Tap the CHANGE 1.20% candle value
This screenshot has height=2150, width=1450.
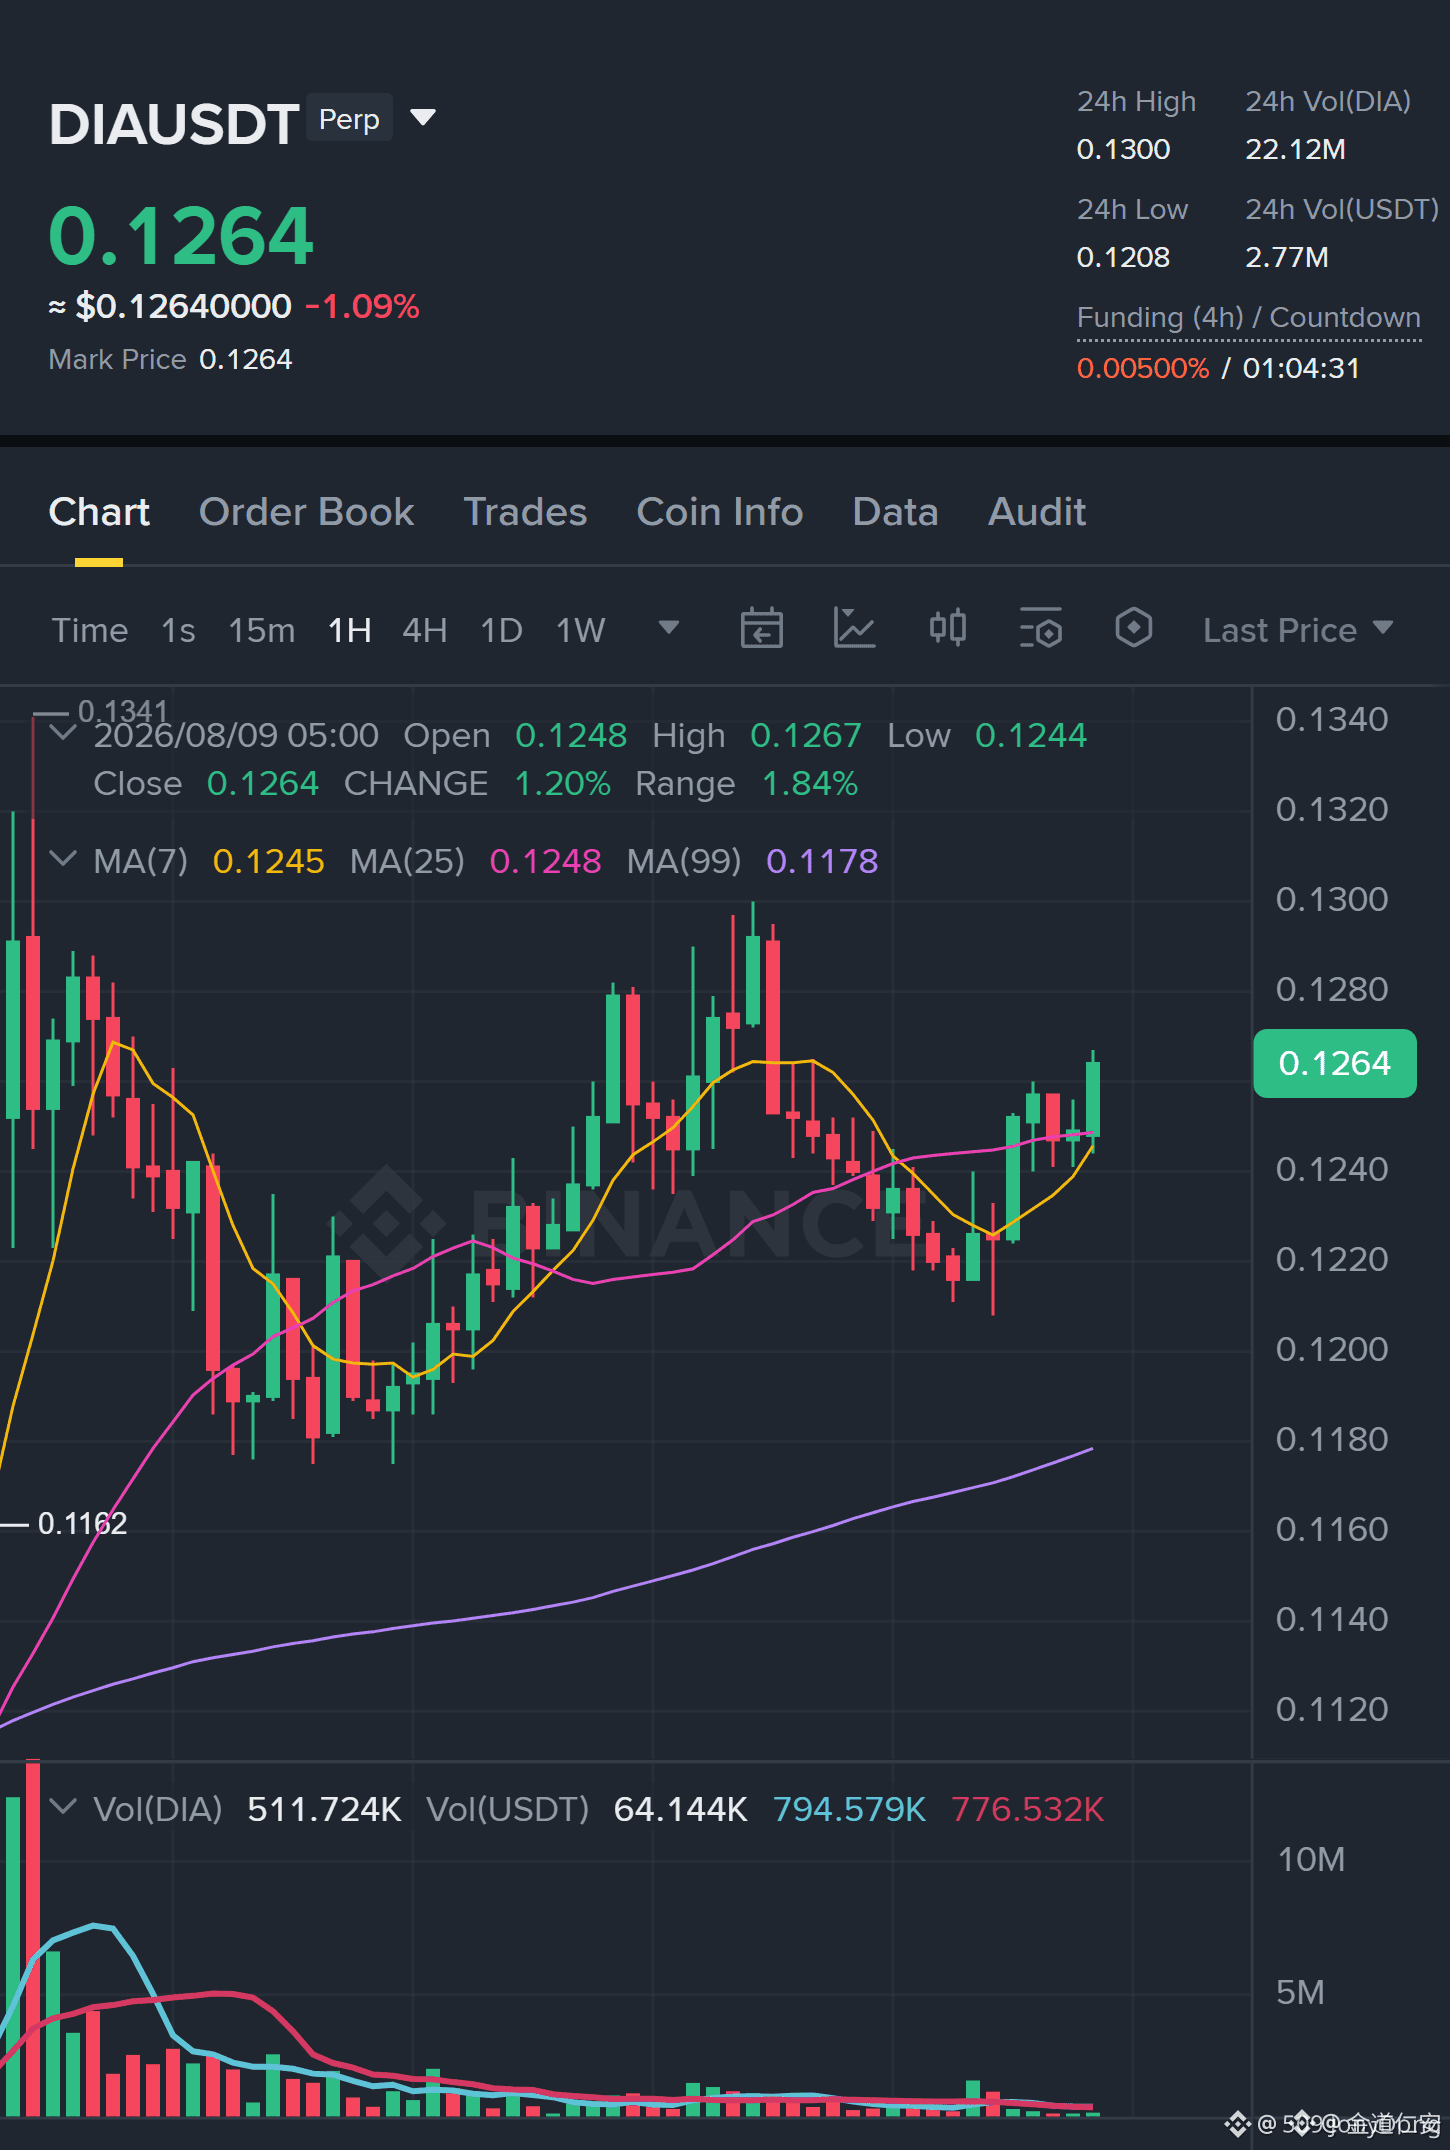(x=562, y=783)
